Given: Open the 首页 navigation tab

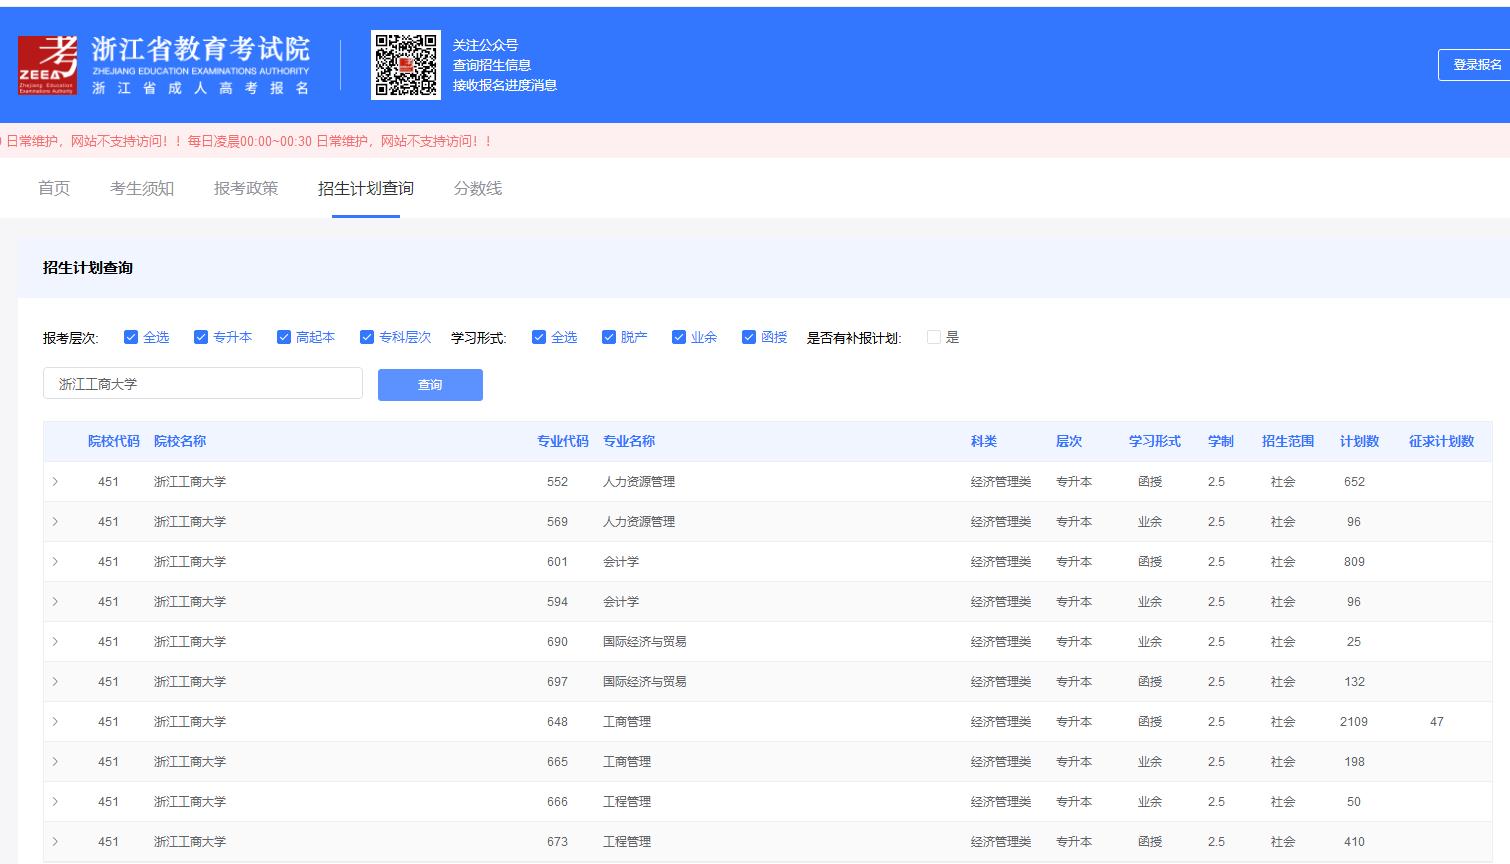Looking at the screenshot, I should tap(54, 188).
